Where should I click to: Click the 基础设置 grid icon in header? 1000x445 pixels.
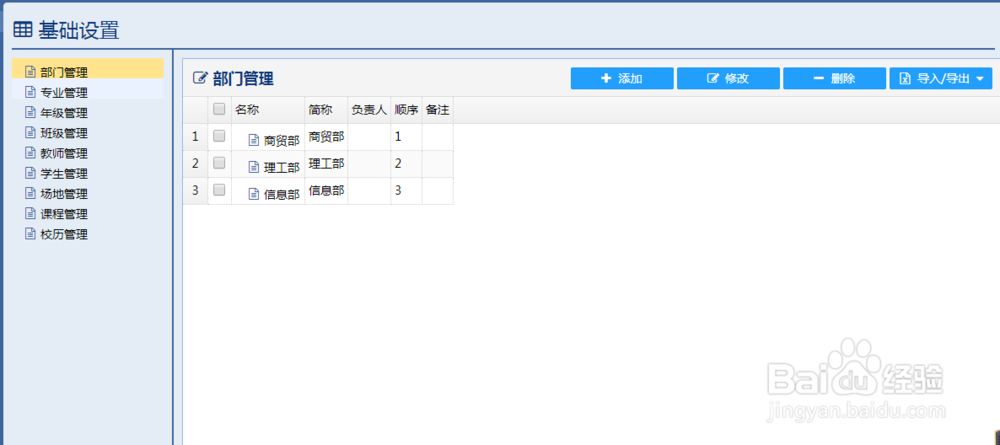[x=22, y=29]
